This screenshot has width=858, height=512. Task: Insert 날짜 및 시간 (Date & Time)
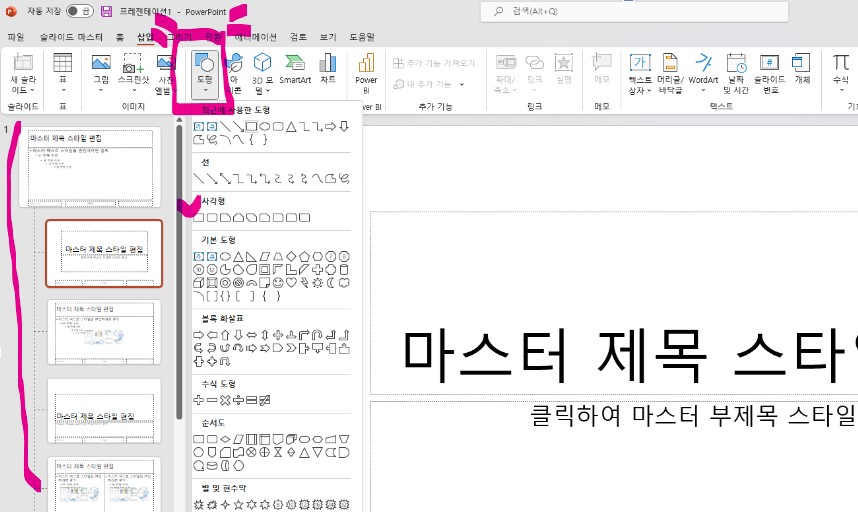coord(736,74)
